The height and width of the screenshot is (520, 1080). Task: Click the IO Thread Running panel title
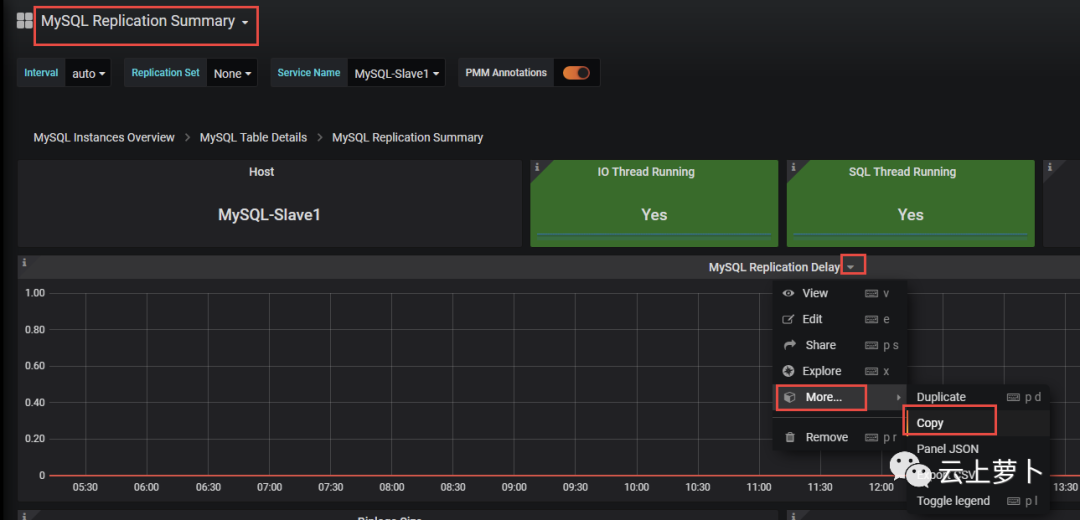[646, 171]
